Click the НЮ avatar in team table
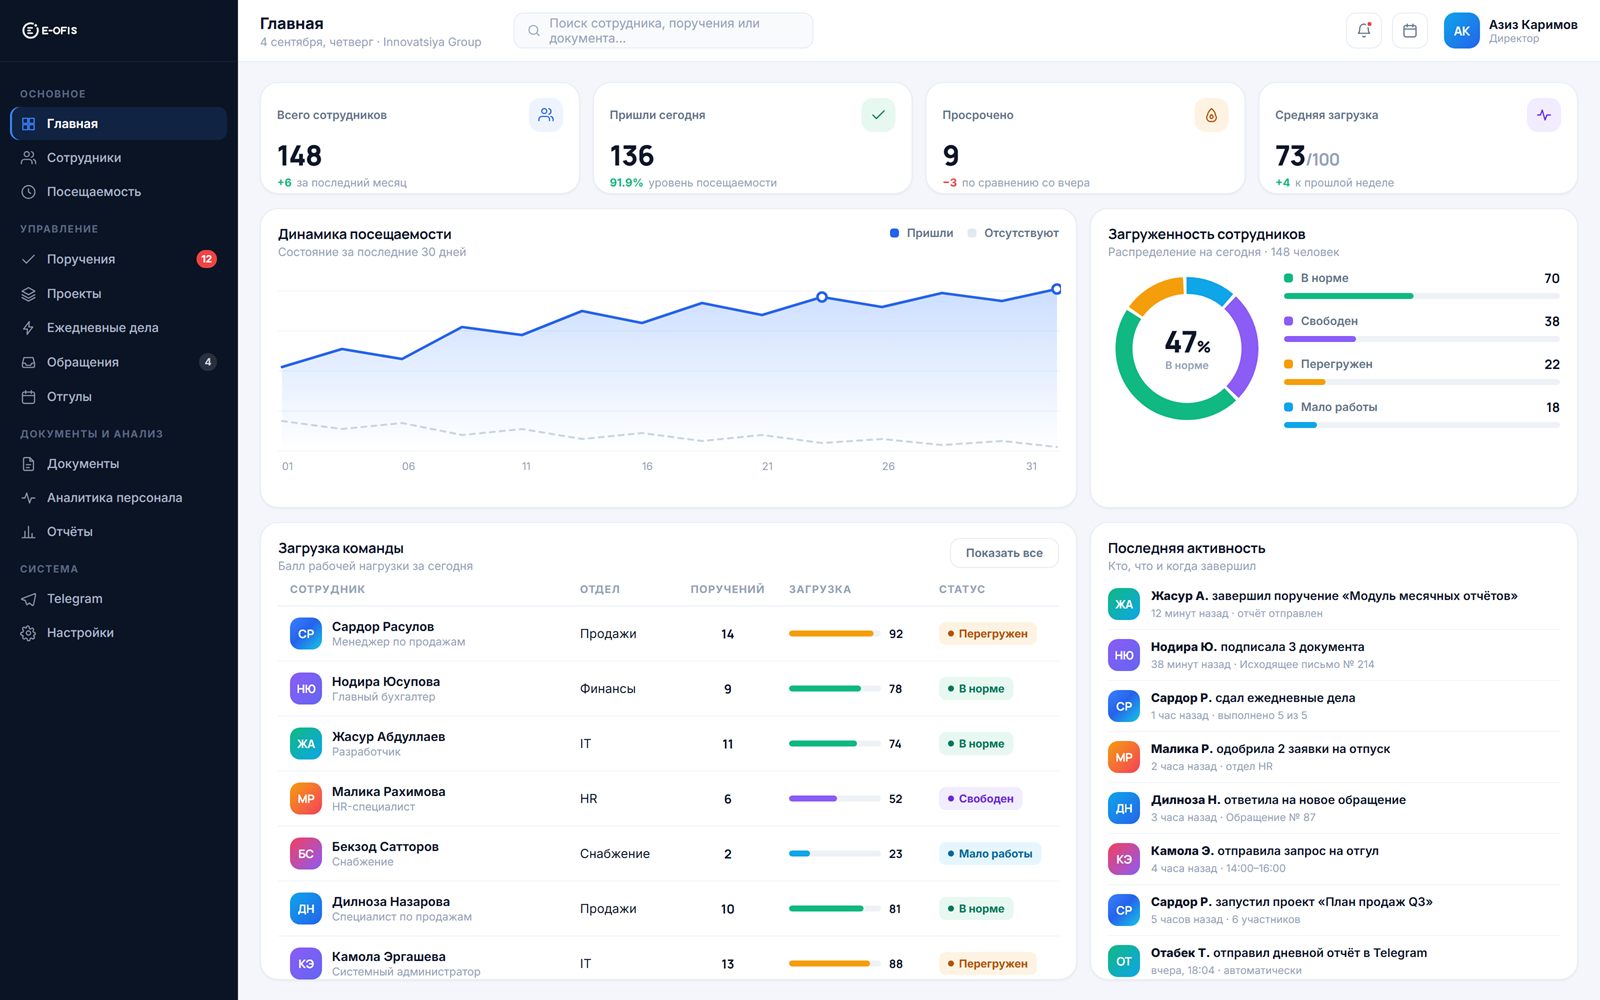 click(x=306, y=689)
